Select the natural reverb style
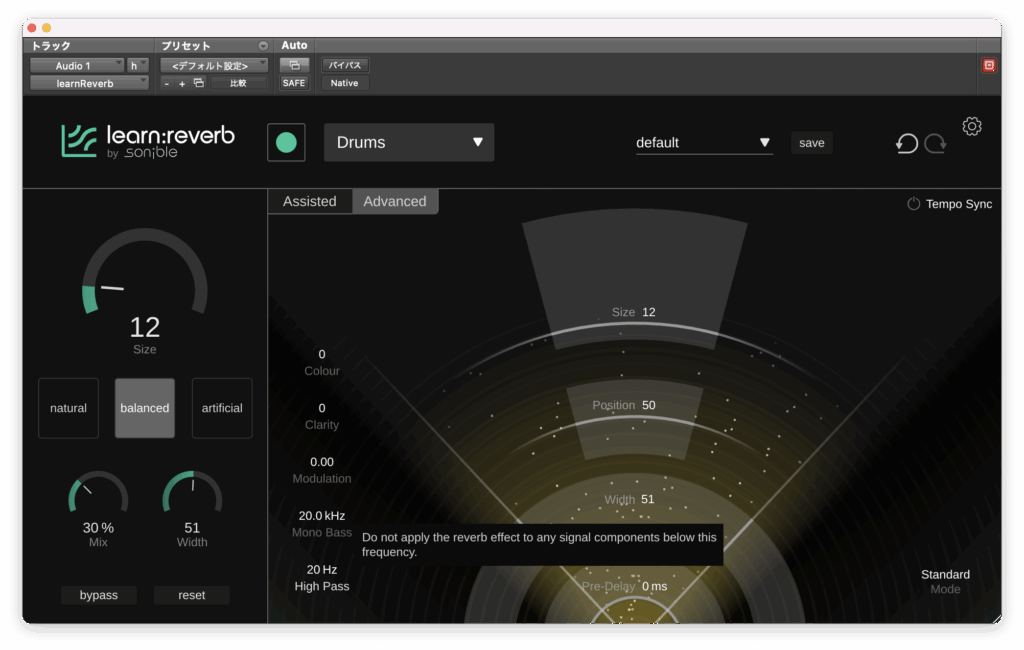The image size is (1024, 650). point(69,408)
